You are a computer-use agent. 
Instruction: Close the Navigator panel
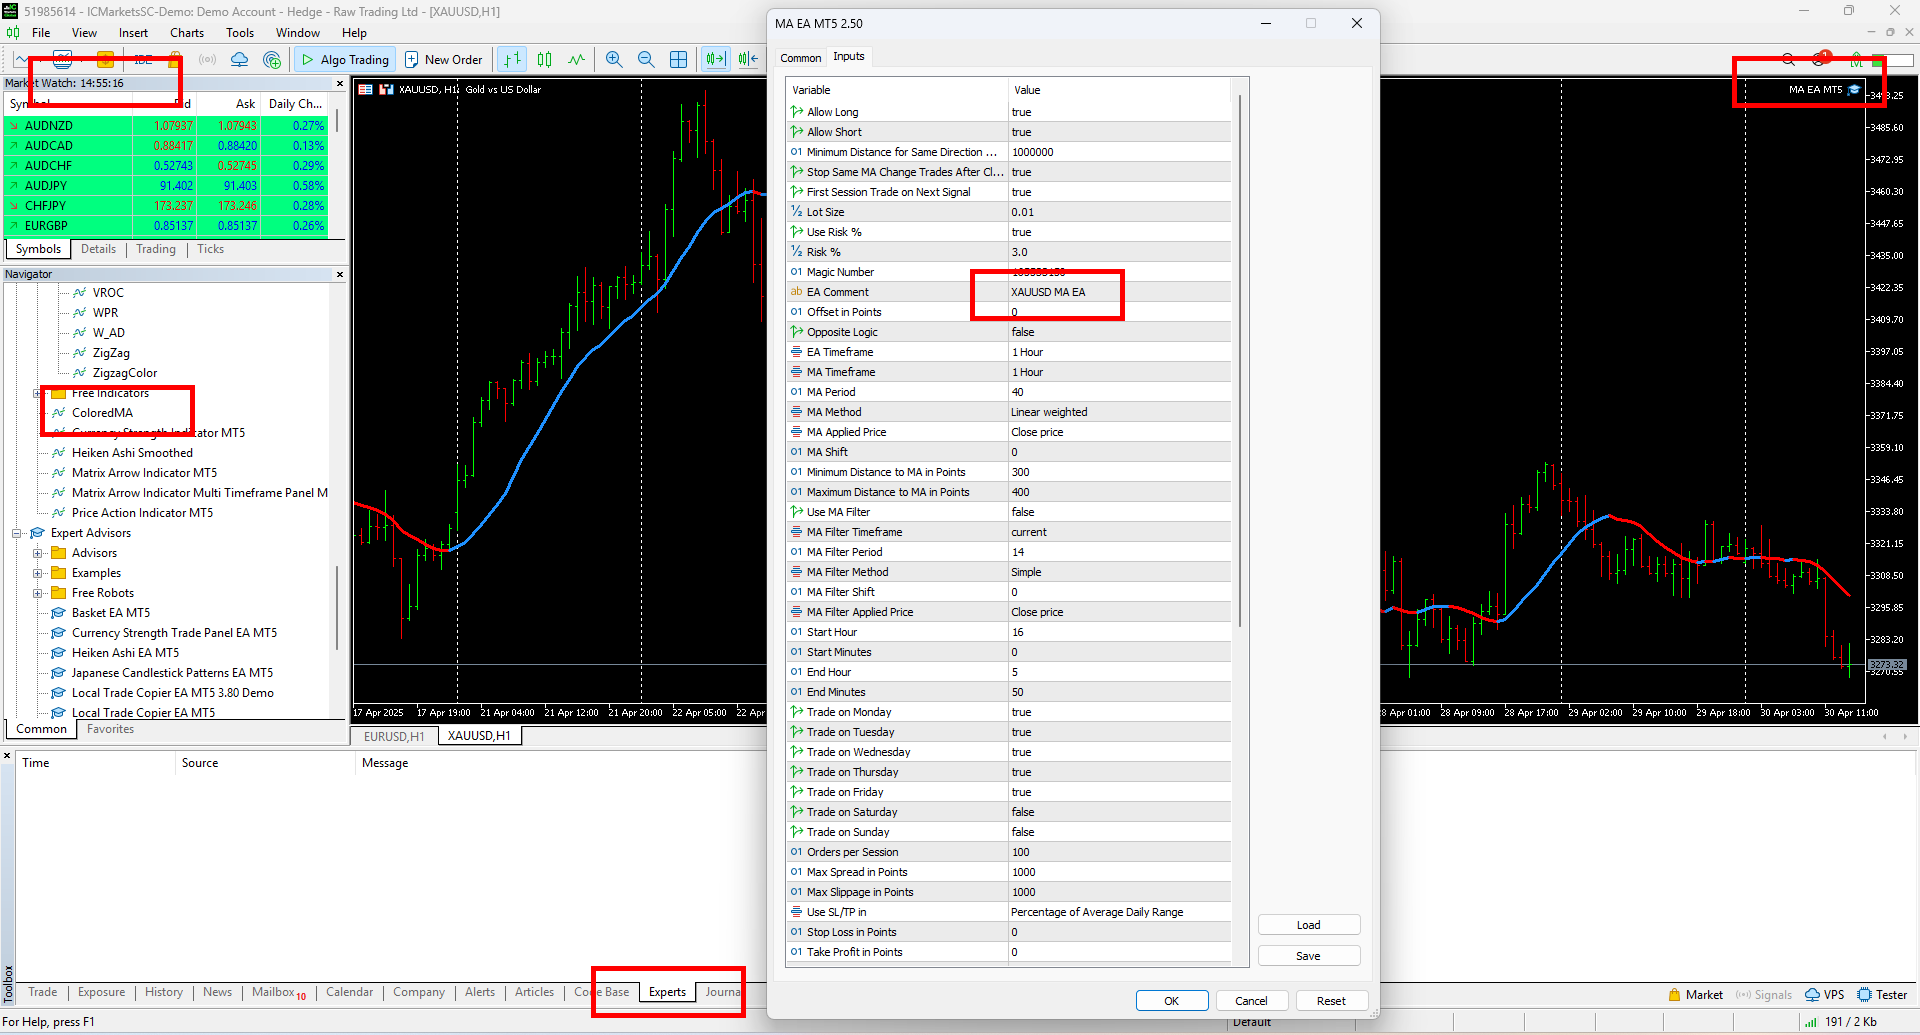pos(340,274)
